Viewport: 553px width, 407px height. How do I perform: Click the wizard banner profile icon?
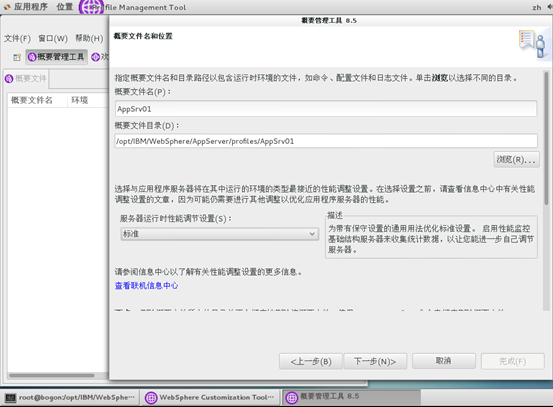coord(533,45)
